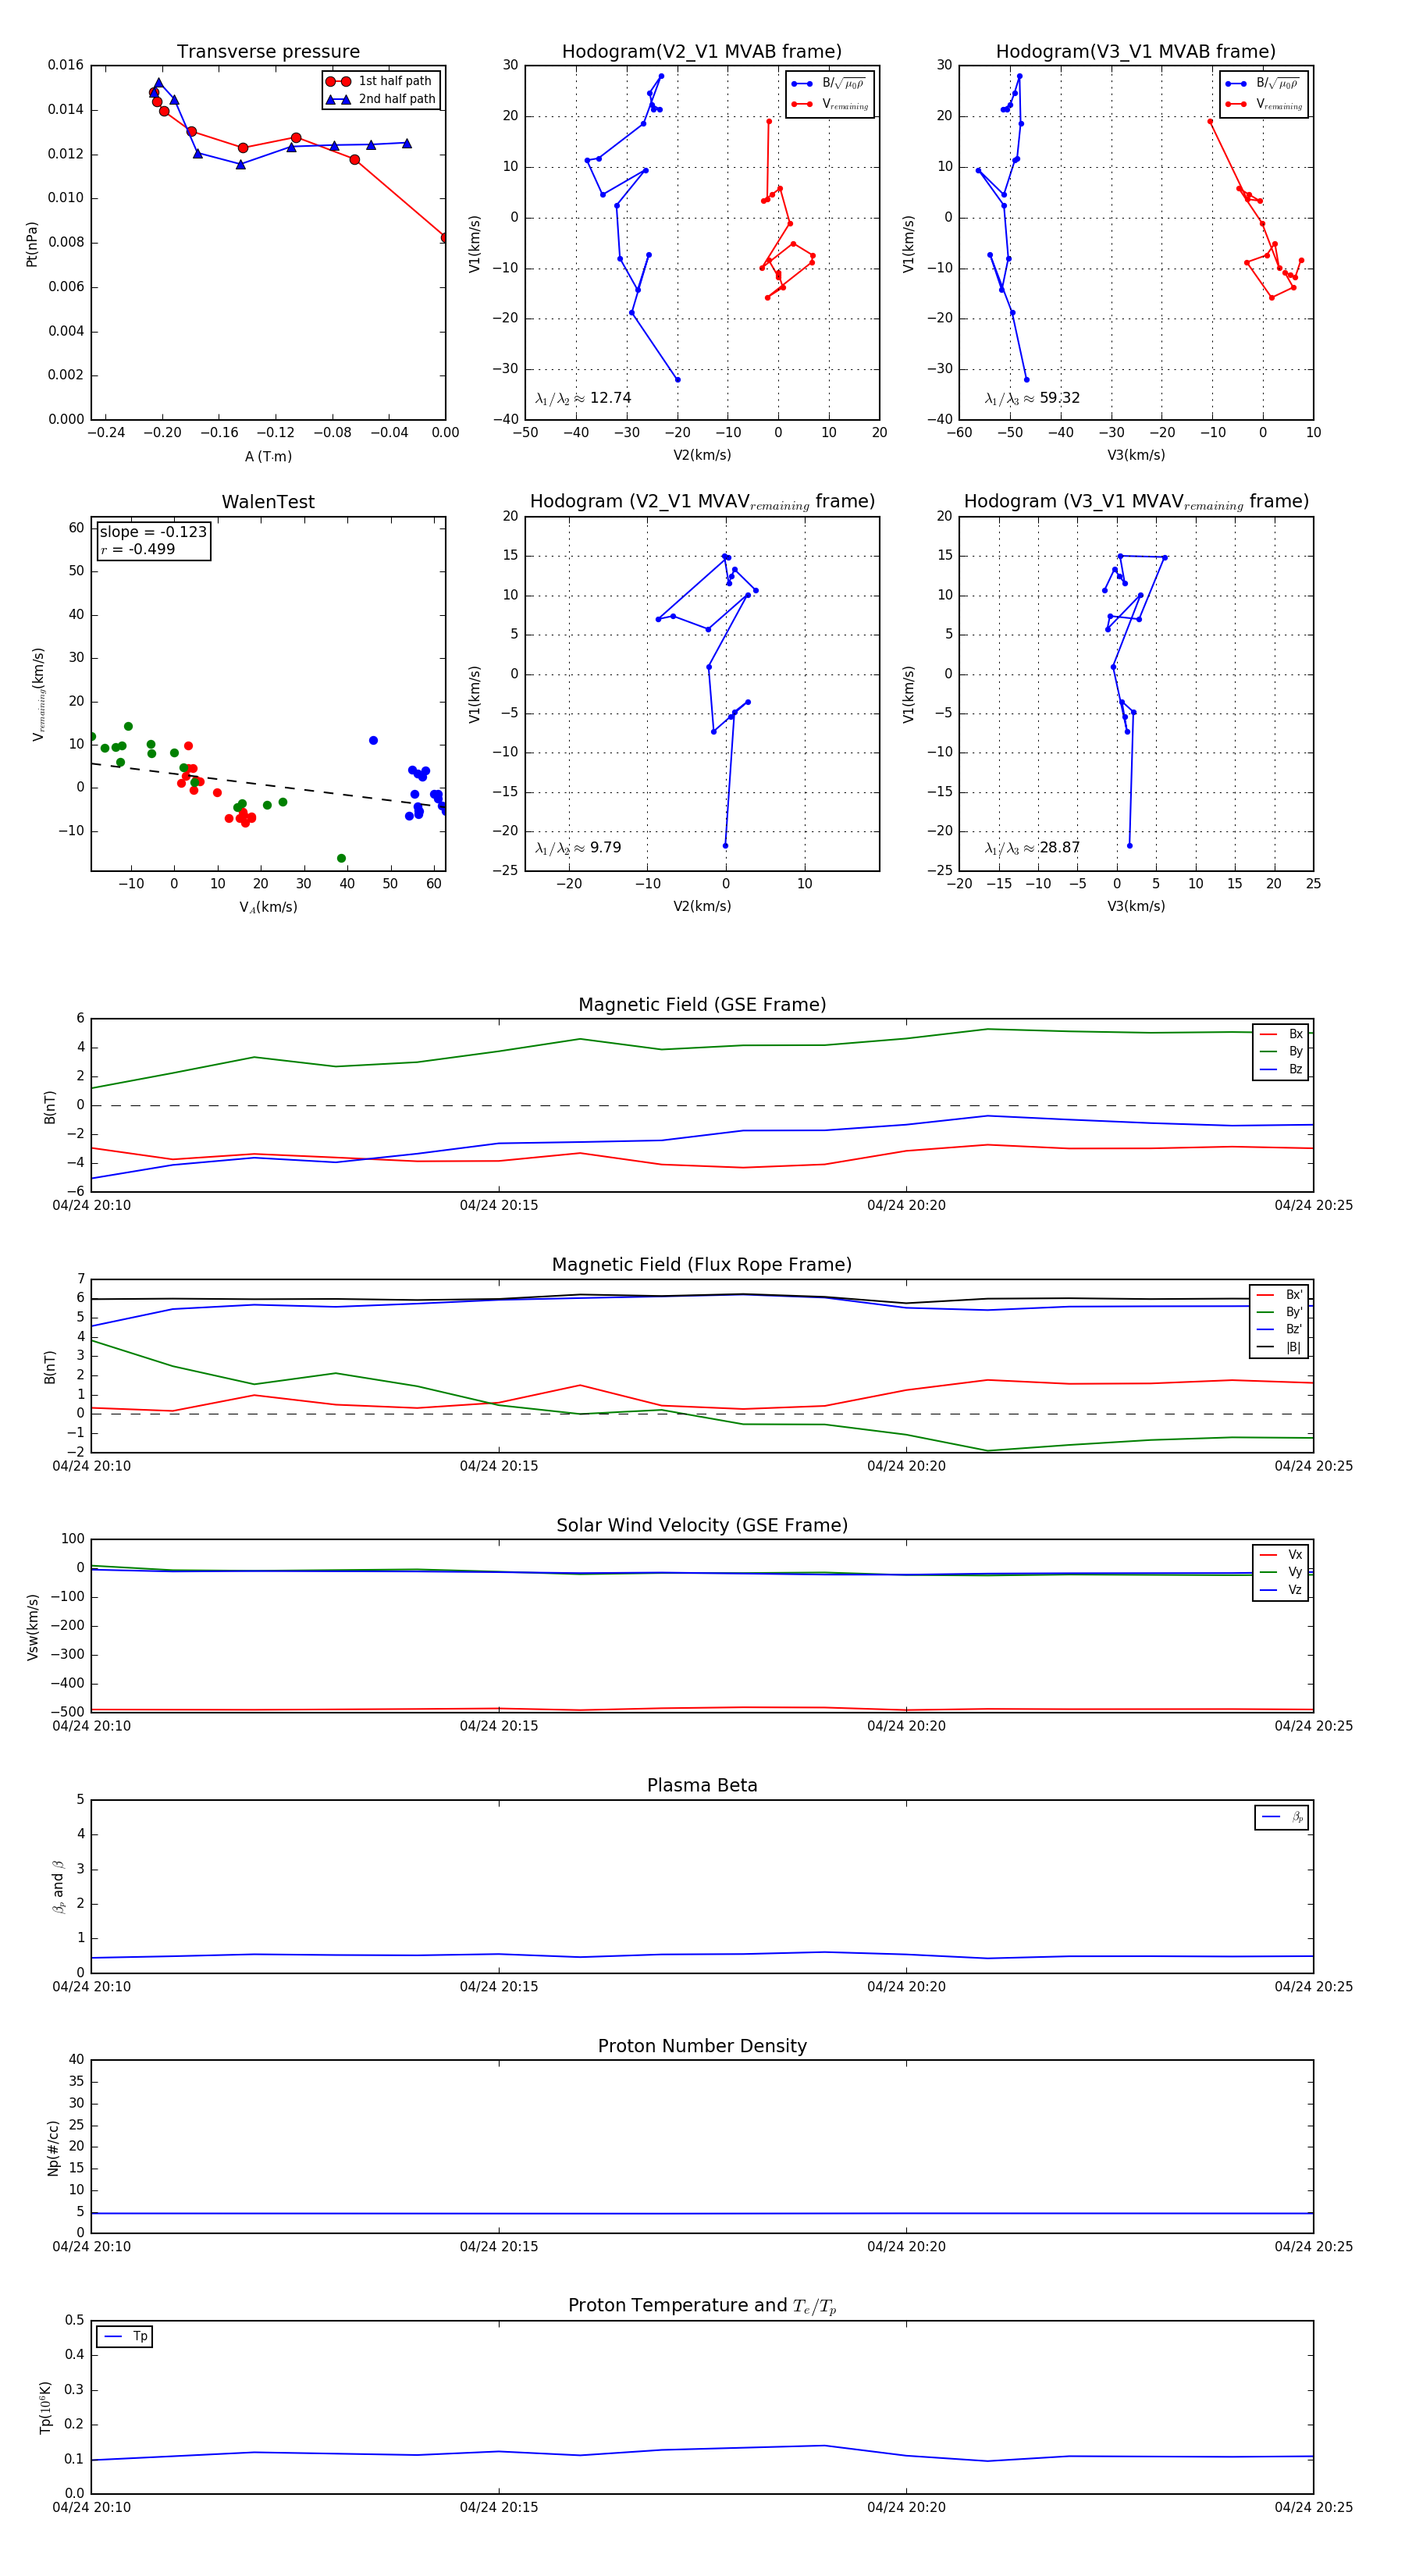This screenshot has width=1405, height=2576.
Task: Click the 'Transverse pressure' plot title
Action: pos(268,52)
